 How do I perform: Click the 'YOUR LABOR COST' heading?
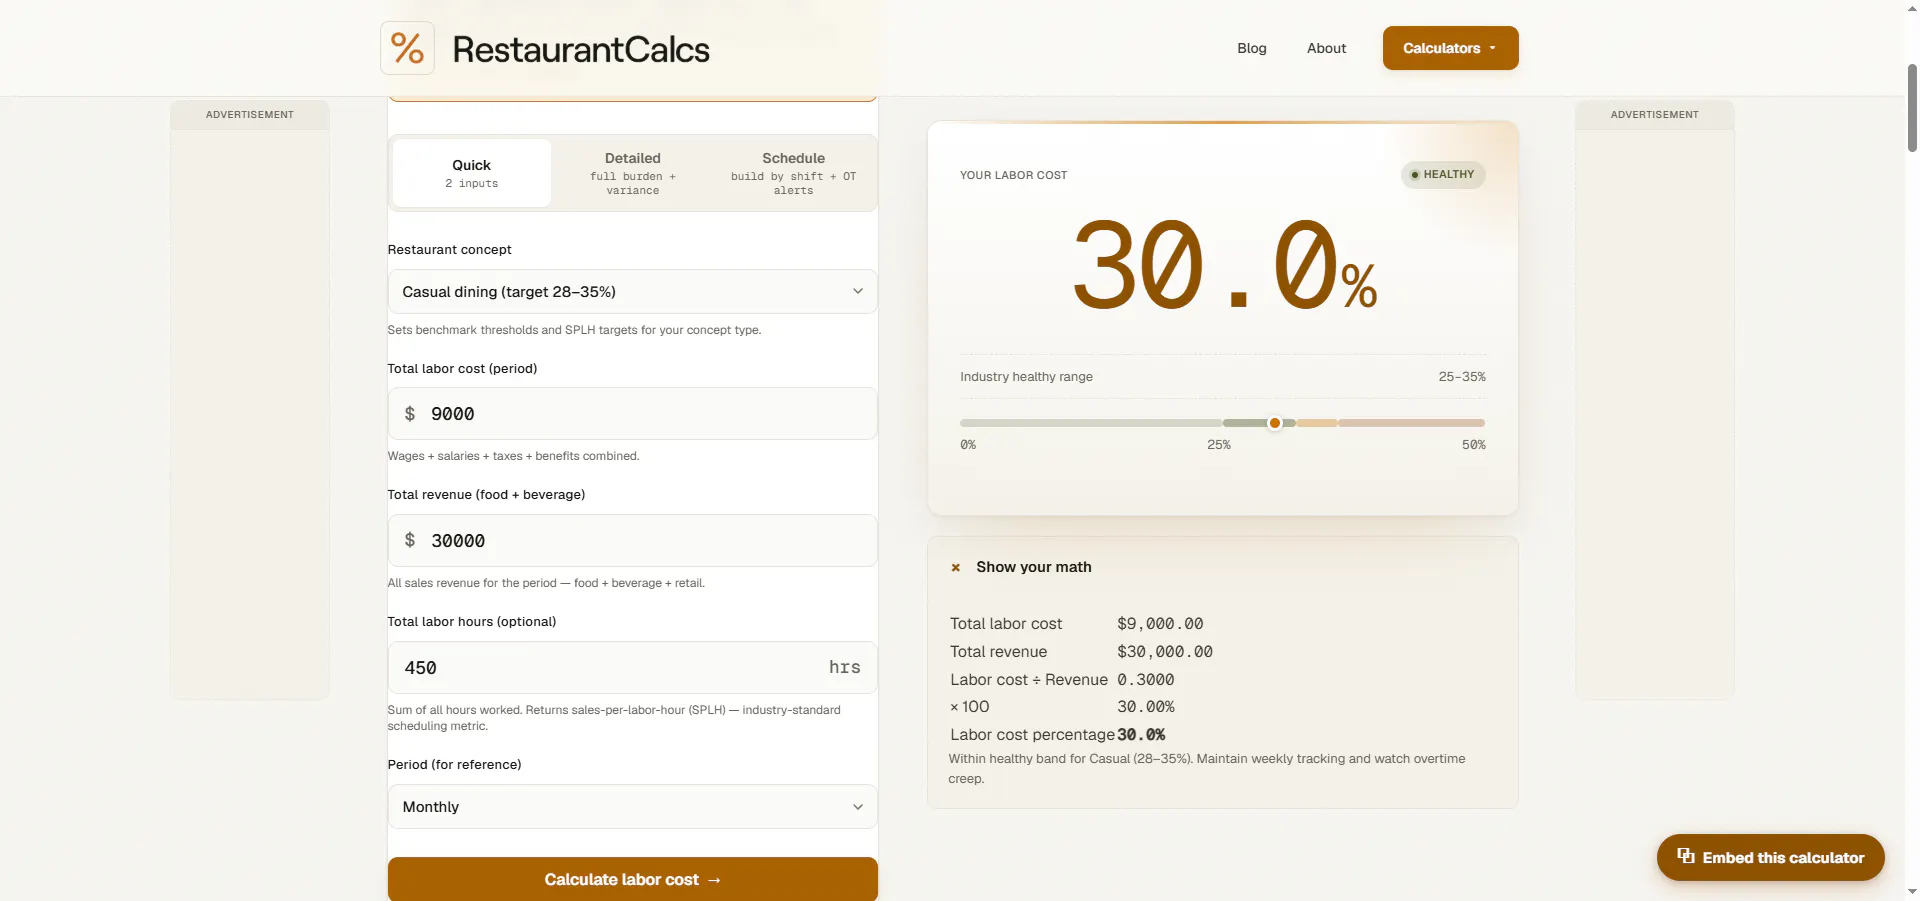click(x=1013, y=175)
